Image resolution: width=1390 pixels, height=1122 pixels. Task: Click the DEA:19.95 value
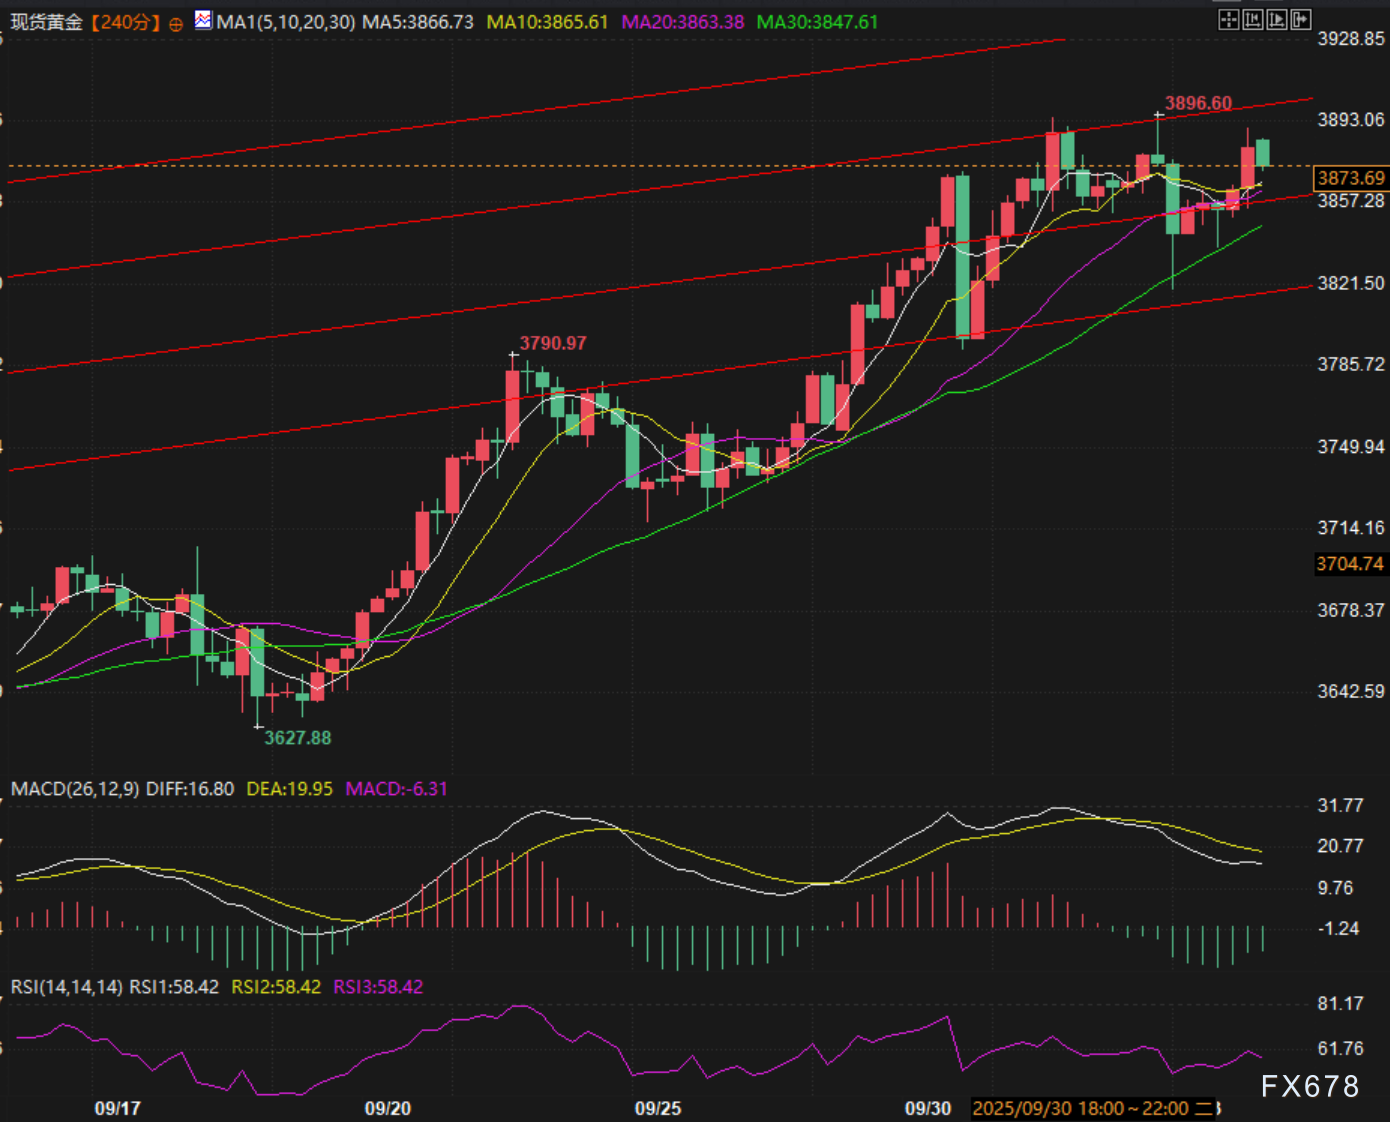289,789
